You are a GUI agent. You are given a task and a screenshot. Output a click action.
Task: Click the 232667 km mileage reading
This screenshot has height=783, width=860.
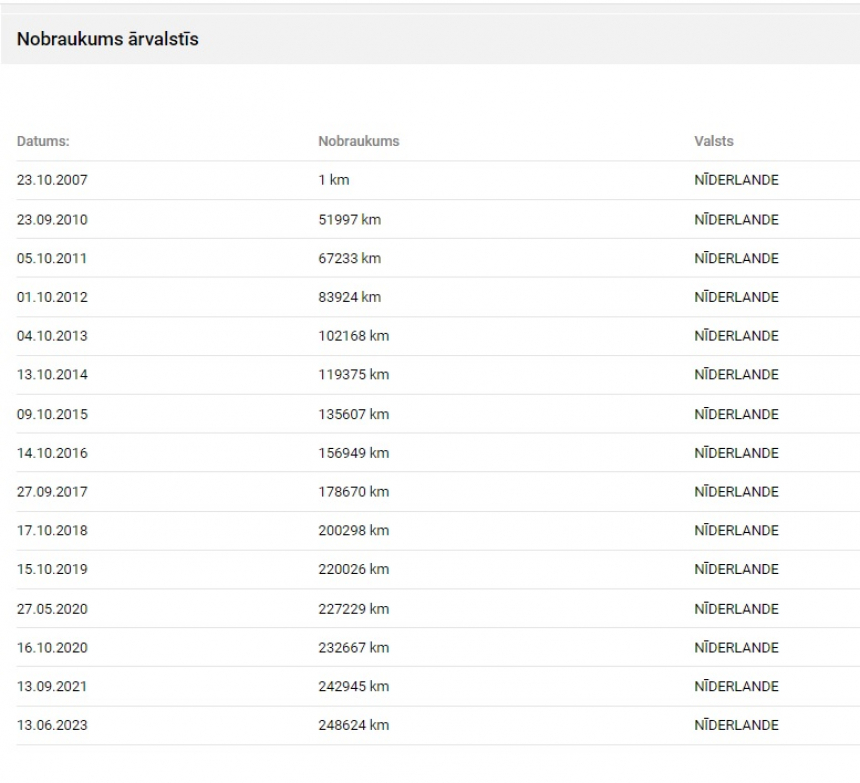353,647
